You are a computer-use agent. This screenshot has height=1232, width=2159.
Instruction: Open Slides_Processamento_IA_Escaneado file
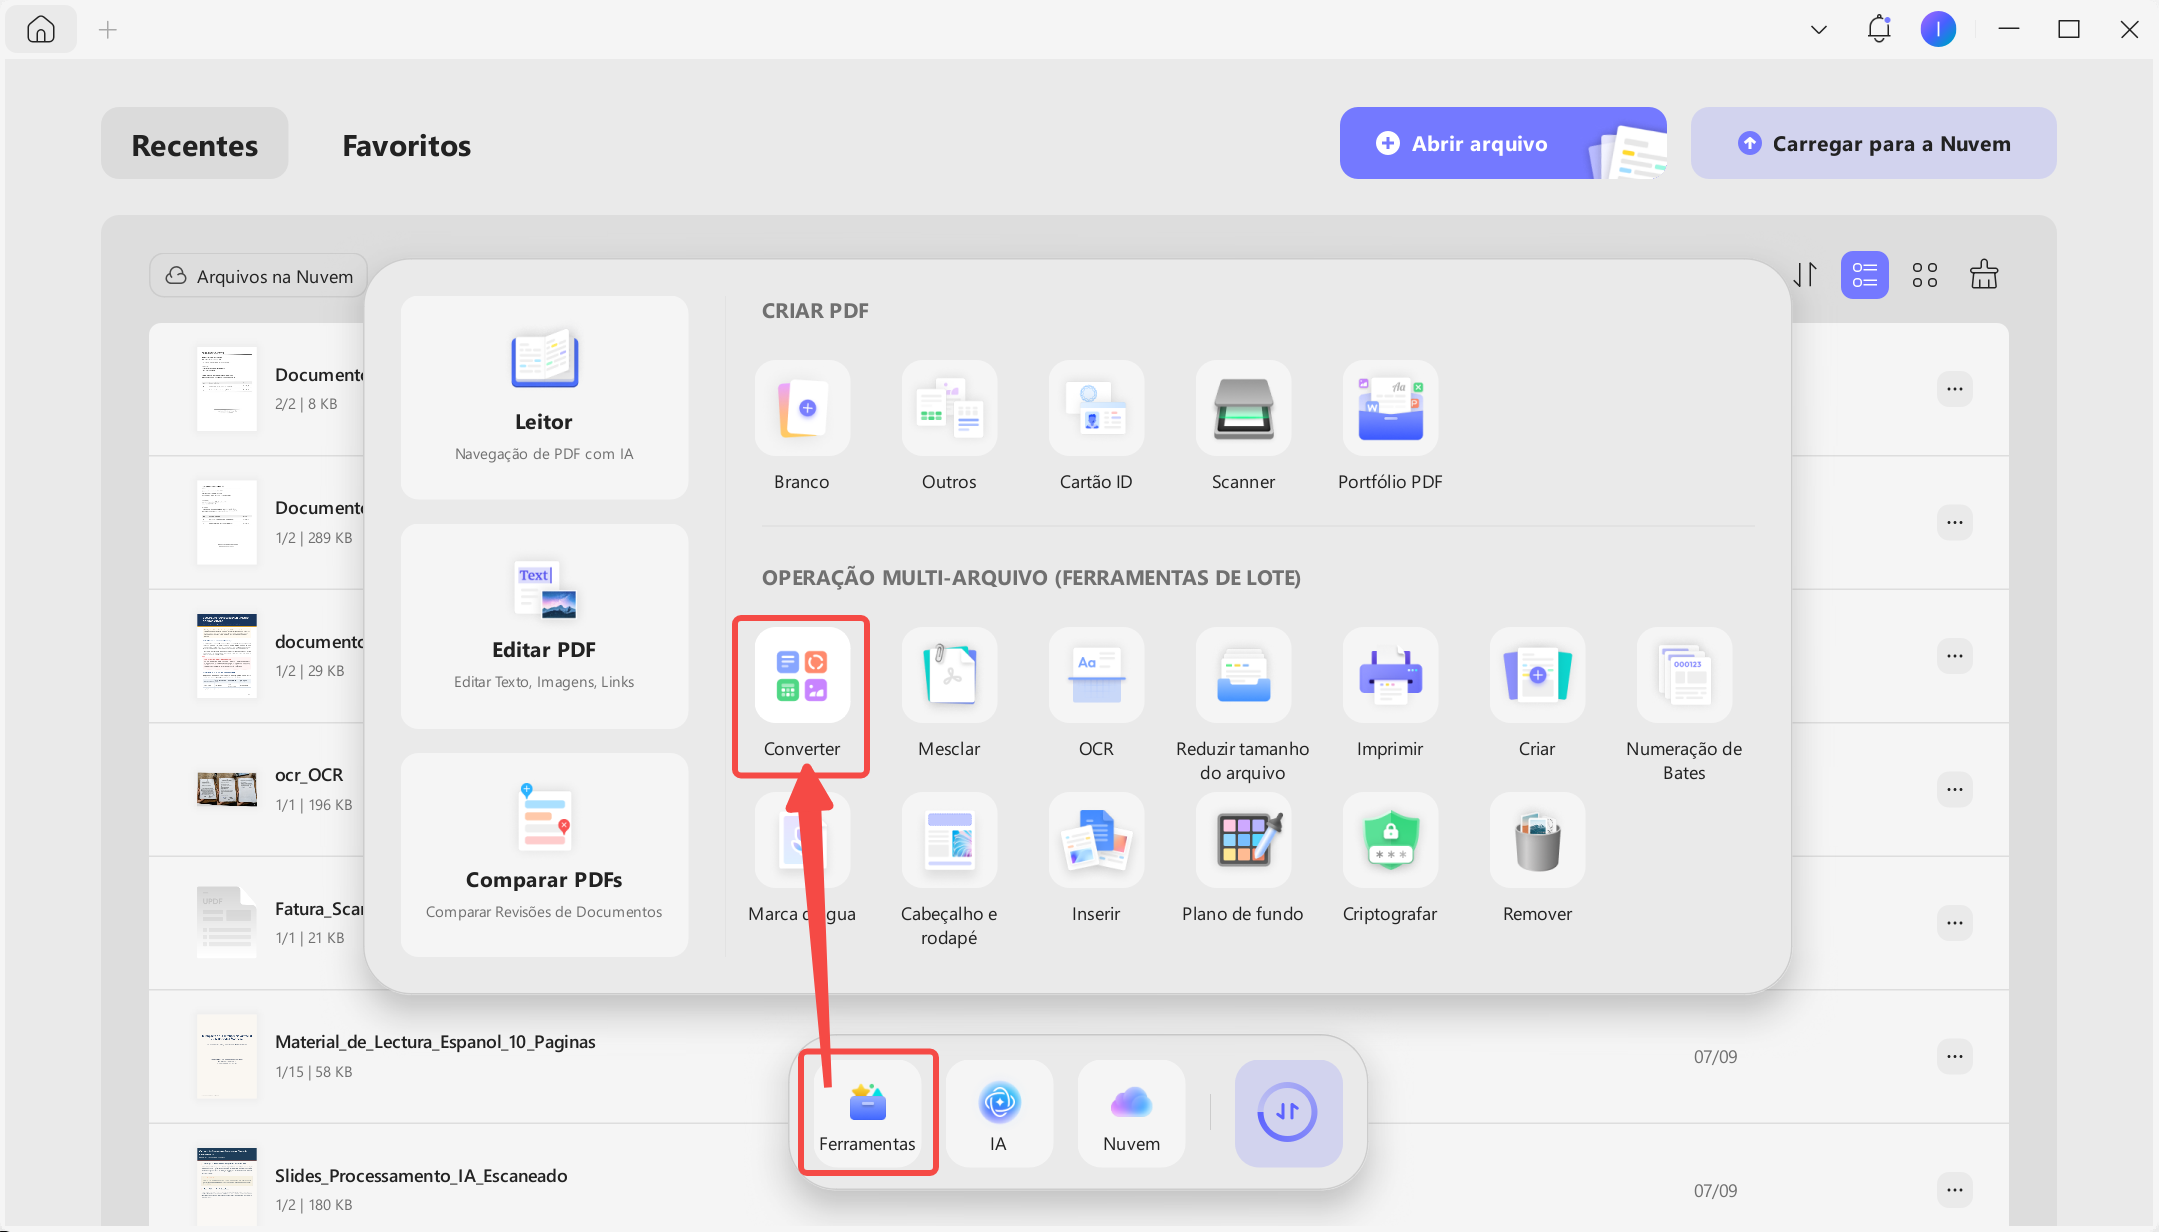pyautogui.click(x=421, y=1176)
